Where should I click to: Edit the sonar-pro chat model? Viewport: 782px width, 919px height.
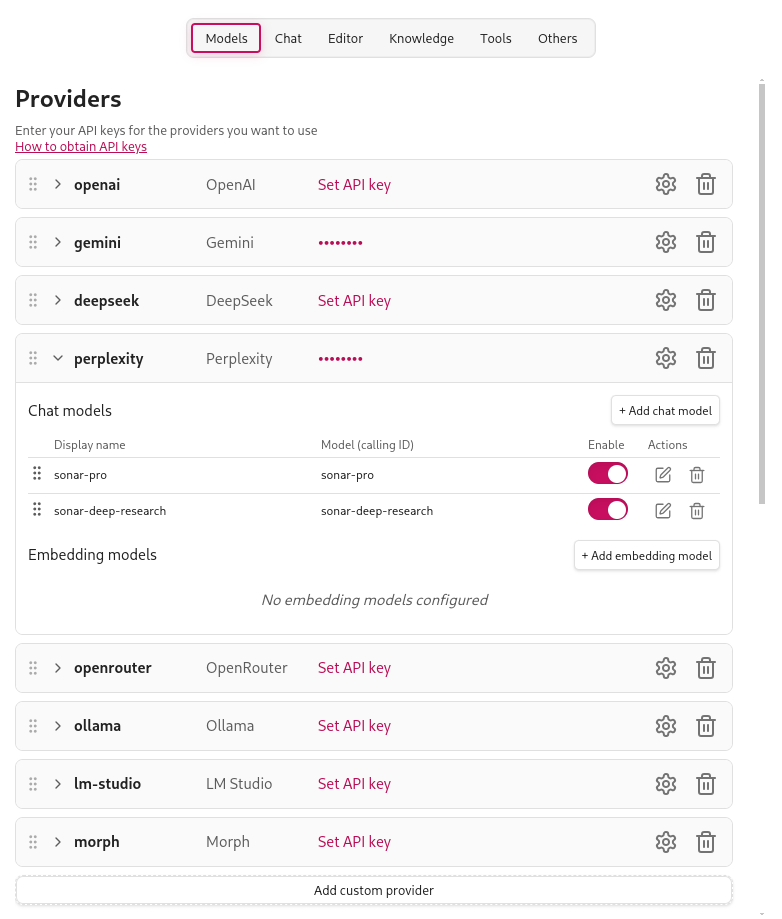662,474
